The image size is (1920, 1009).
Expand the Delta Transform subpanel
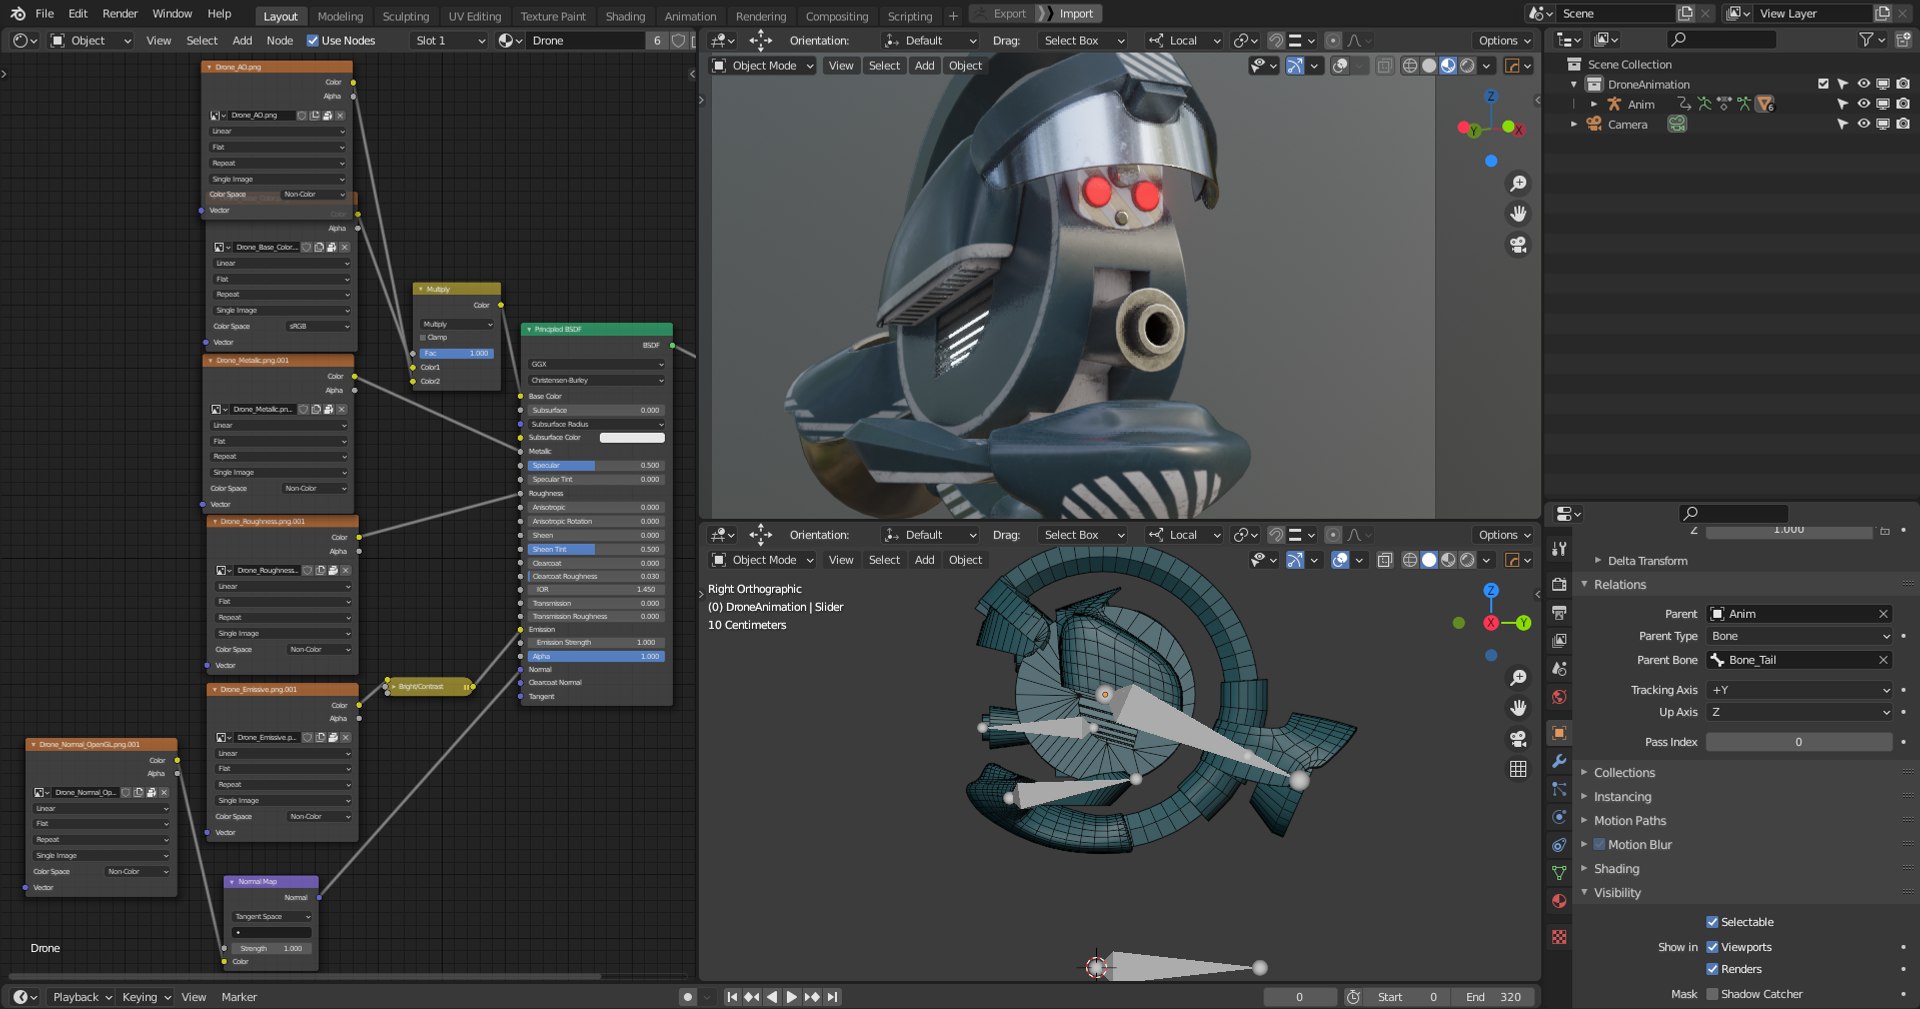(1647, 561)
